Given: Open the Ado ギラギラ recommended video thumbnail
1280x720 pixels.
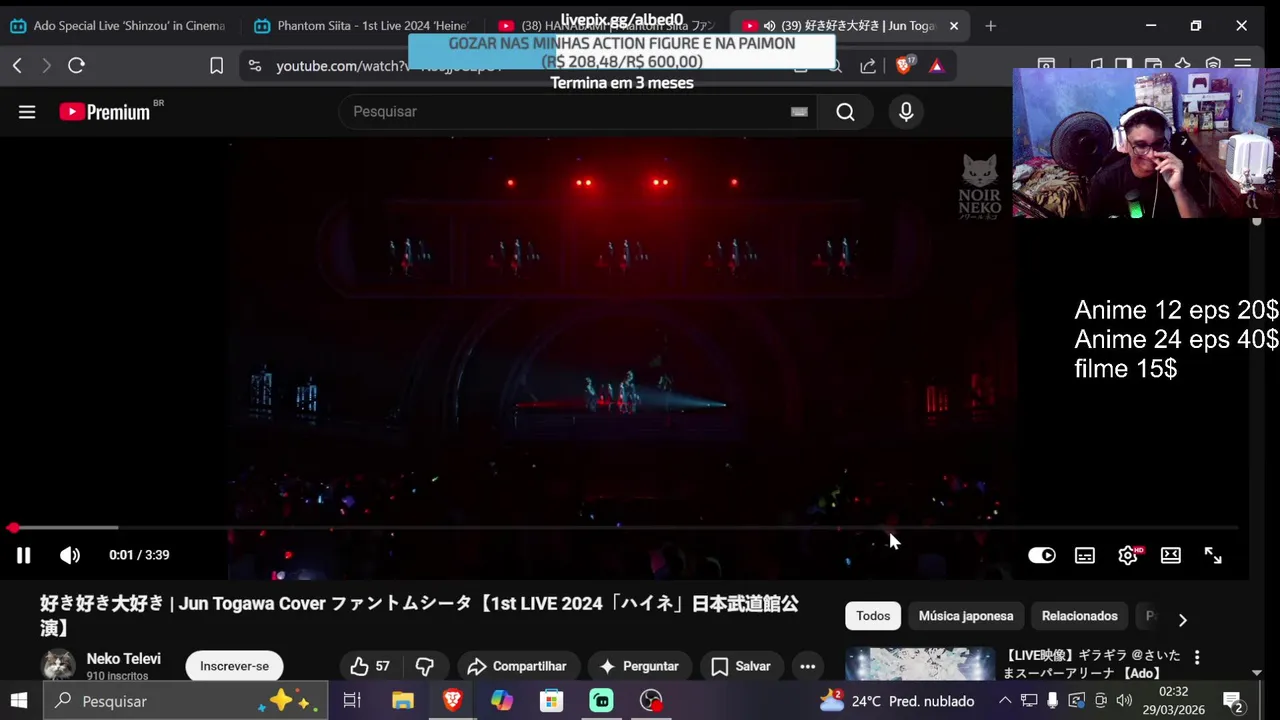Looking at the screenshot, I should (x=920, y=665).
